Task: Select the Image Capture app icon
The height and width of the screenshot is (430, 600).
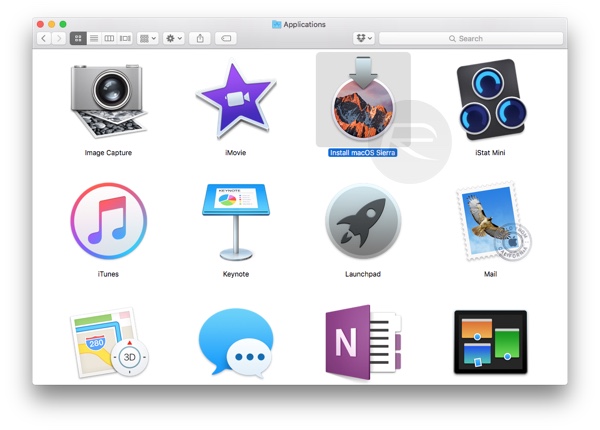Action: pos(109,101)
